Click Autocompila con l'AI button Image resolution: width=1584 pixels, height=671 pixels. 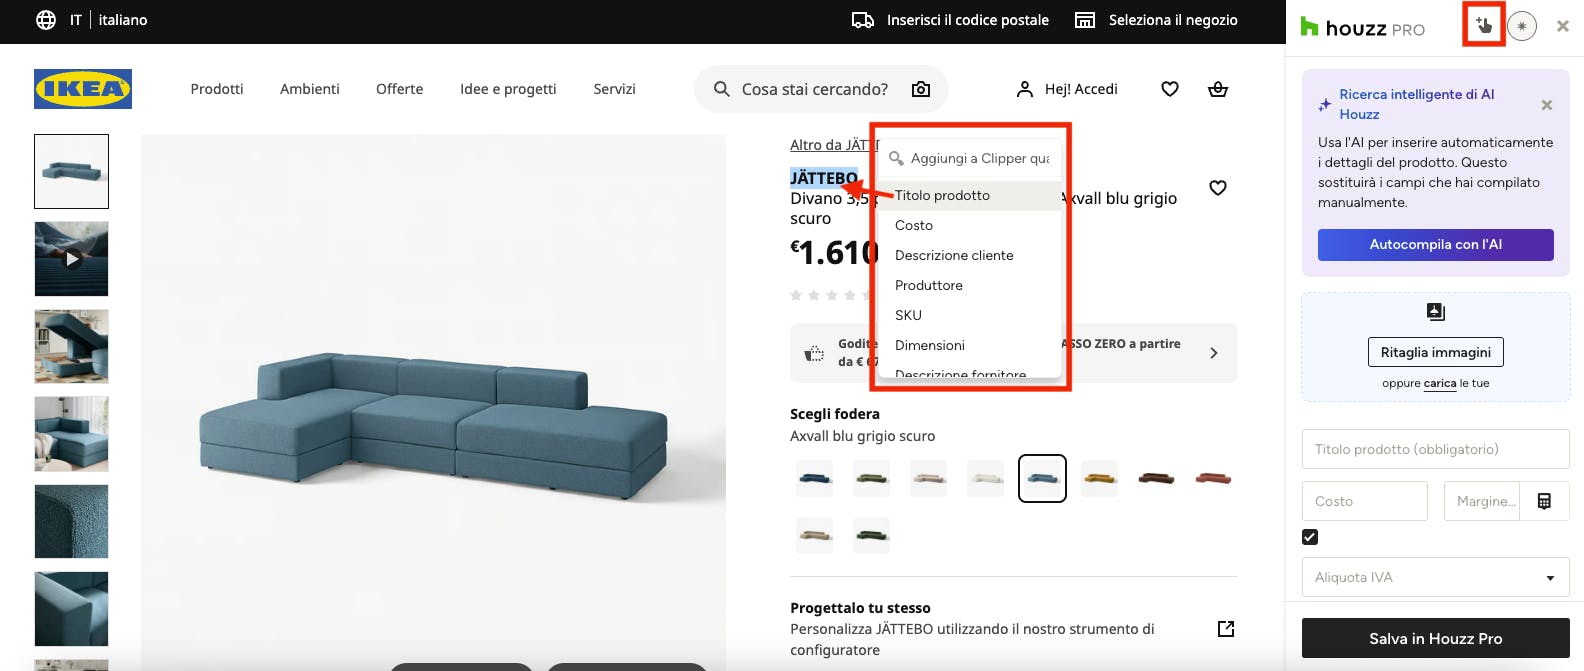[1436, 245]
